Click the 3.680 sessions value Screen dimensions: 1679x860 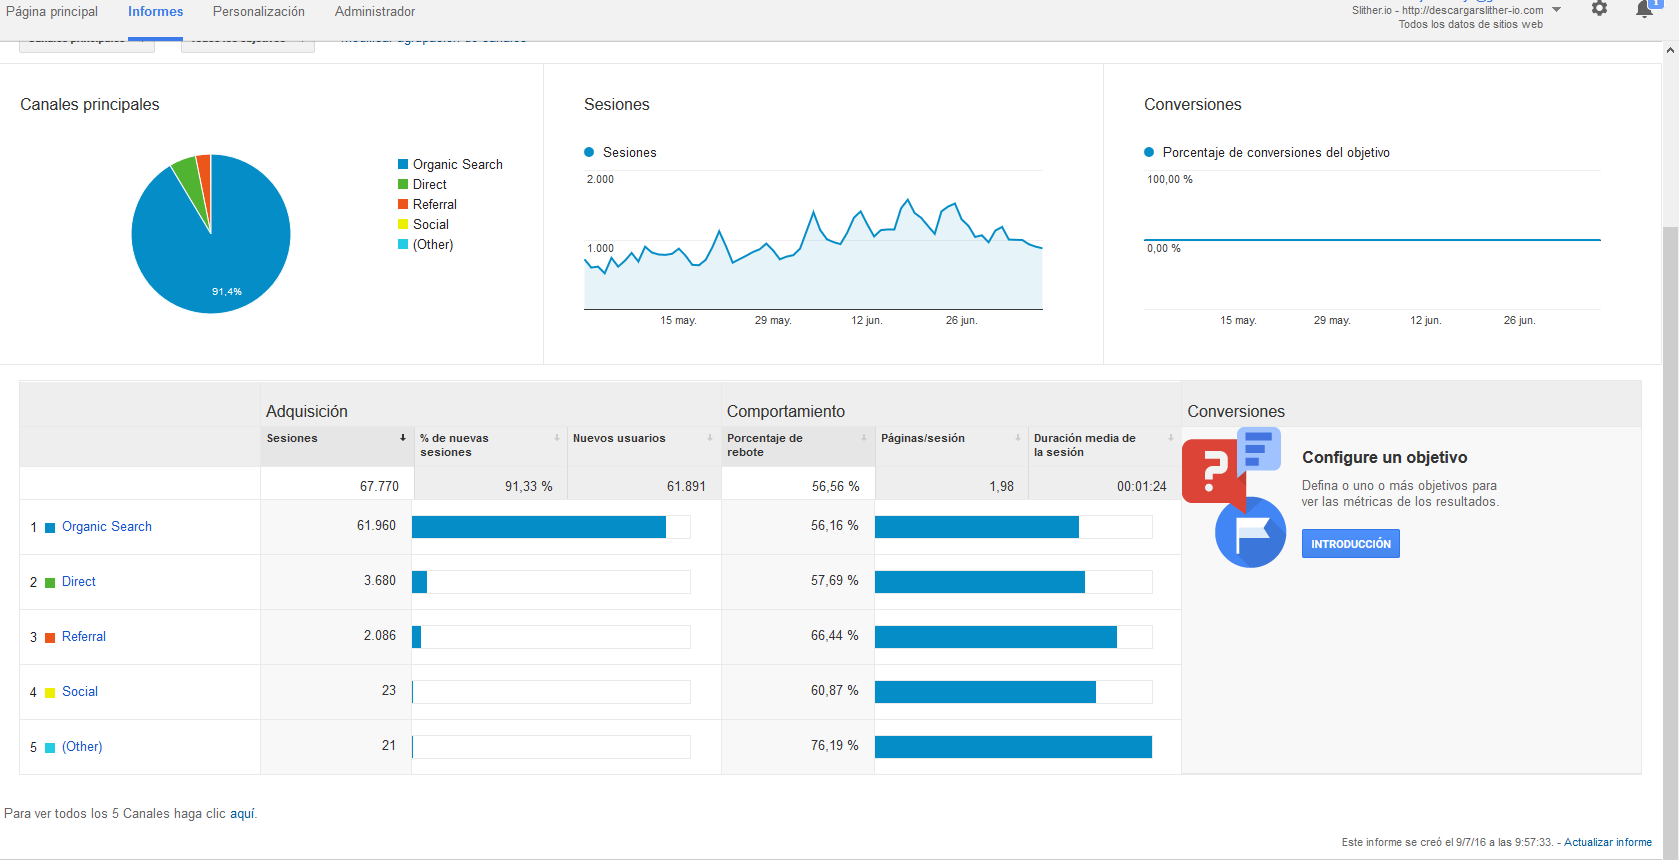(380, 580)
